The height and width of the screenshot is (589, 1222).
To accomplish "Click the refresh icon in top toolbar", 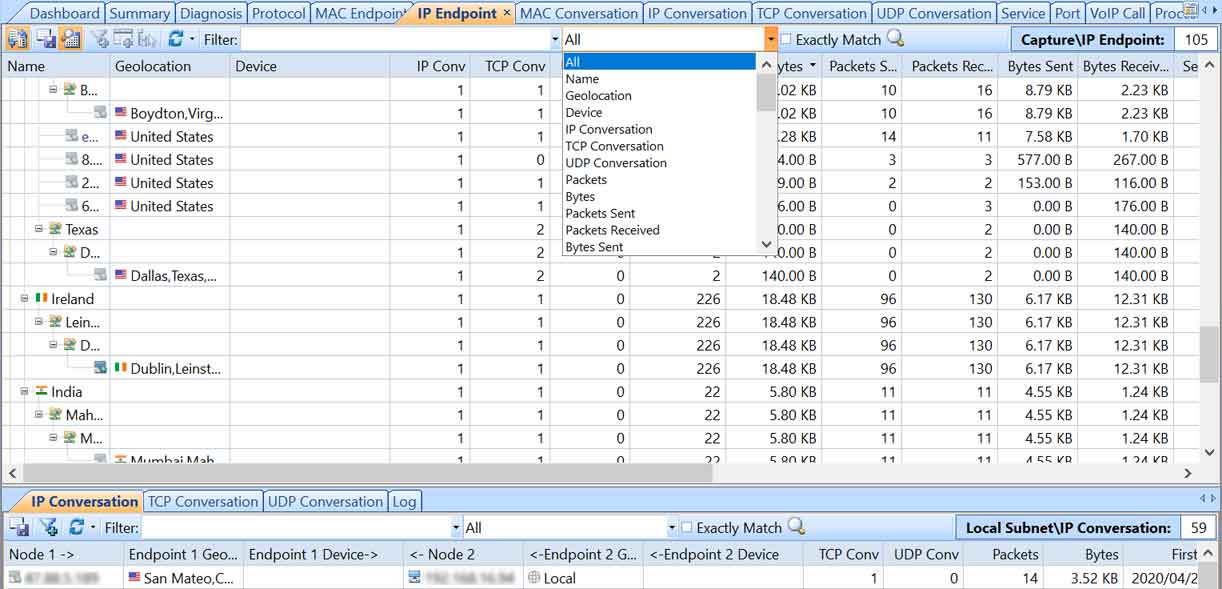I will (175, 40).
